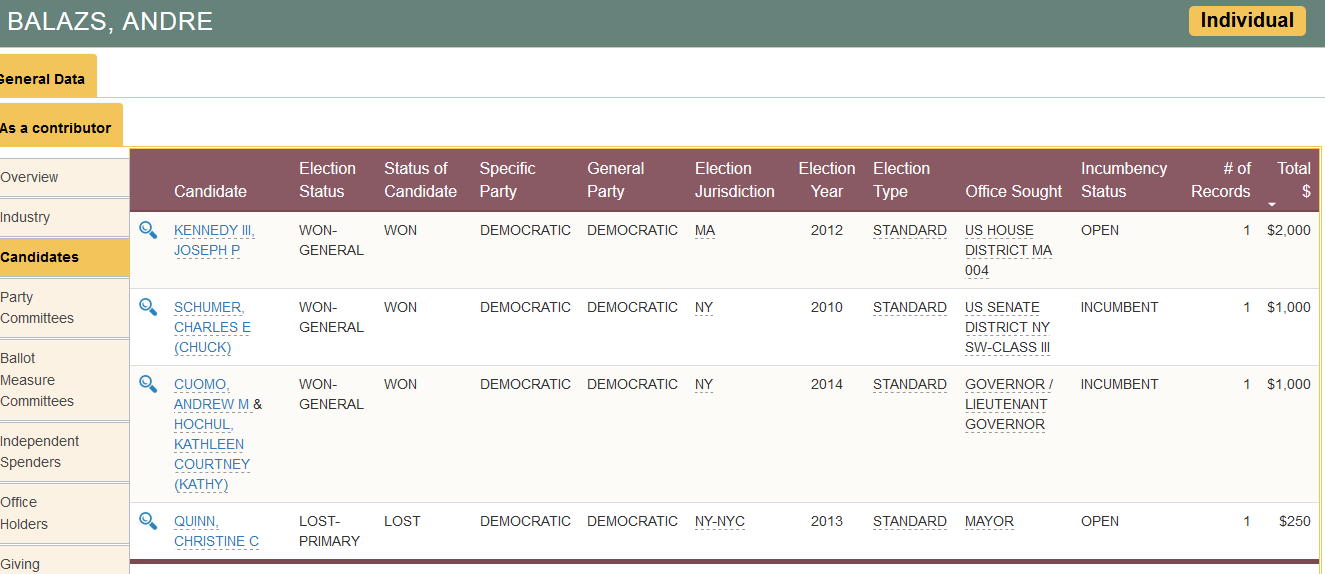This screenshot has width=1325, height=574.
Task: Sort by Status of Candidate column header
Action: click(x=420, y=180)
